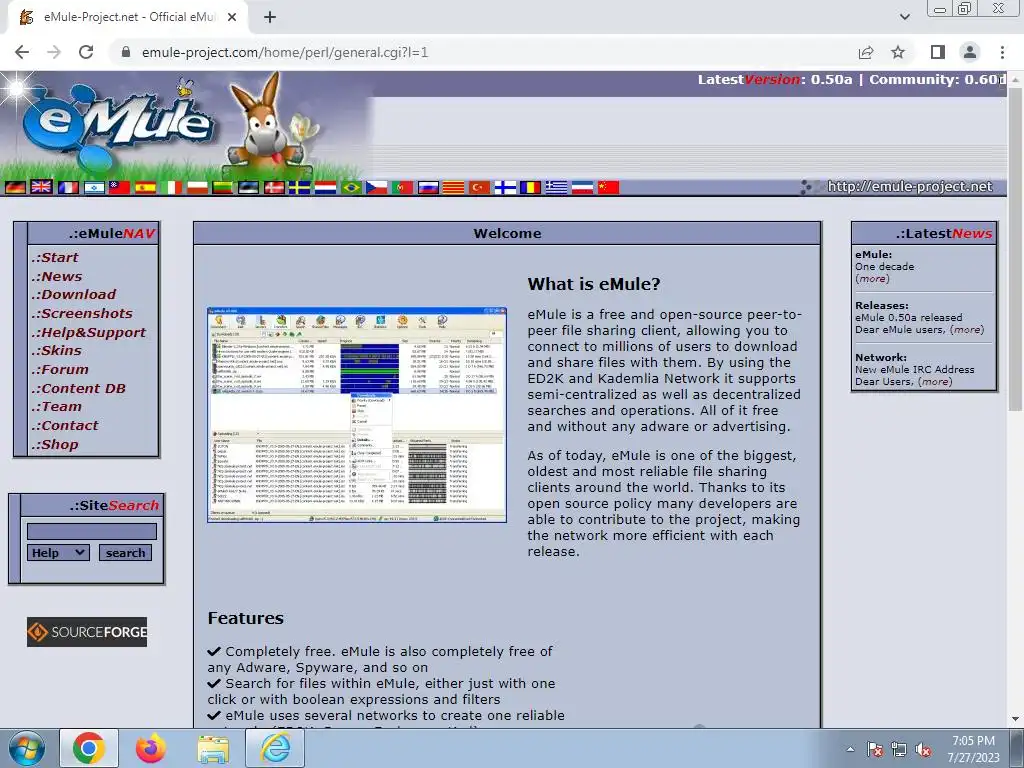1024x768 pixels.
Task: Open the Chrome profile avatar
Action: (970, 52)
